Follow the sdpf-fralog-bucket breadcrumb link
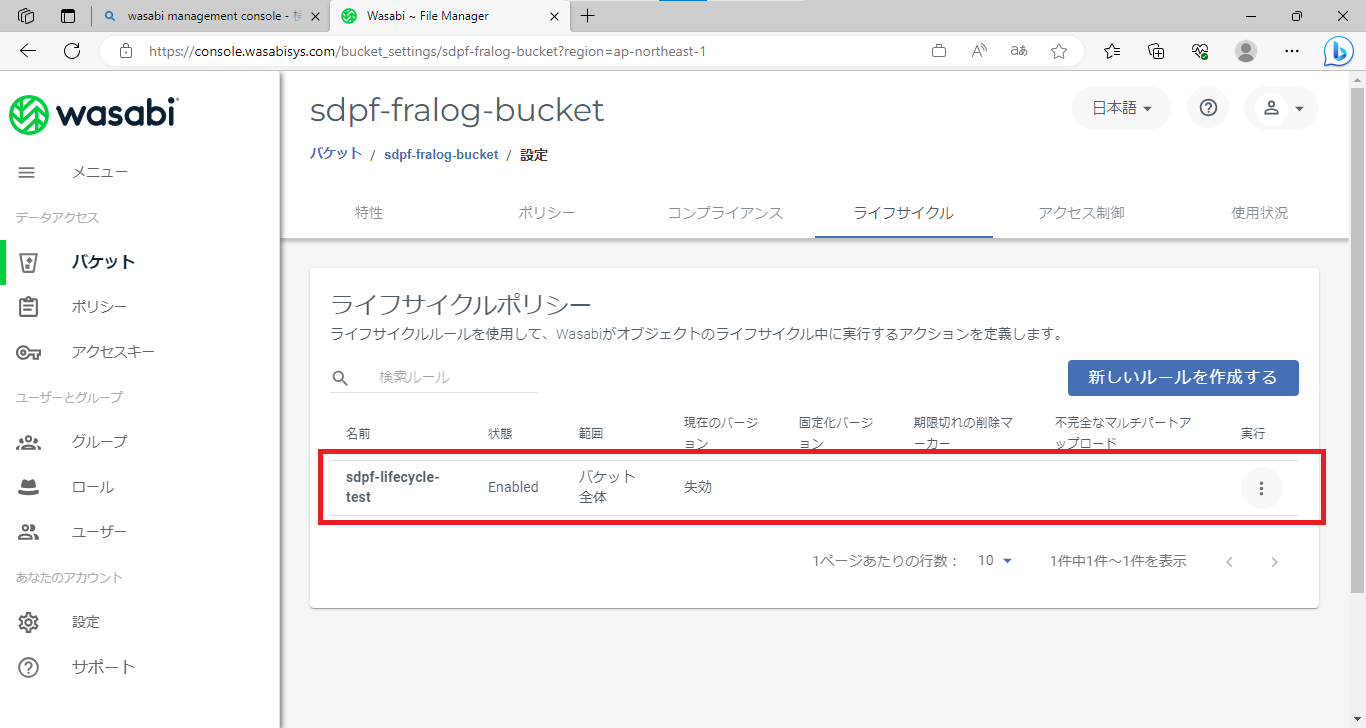 click(441, 155)
